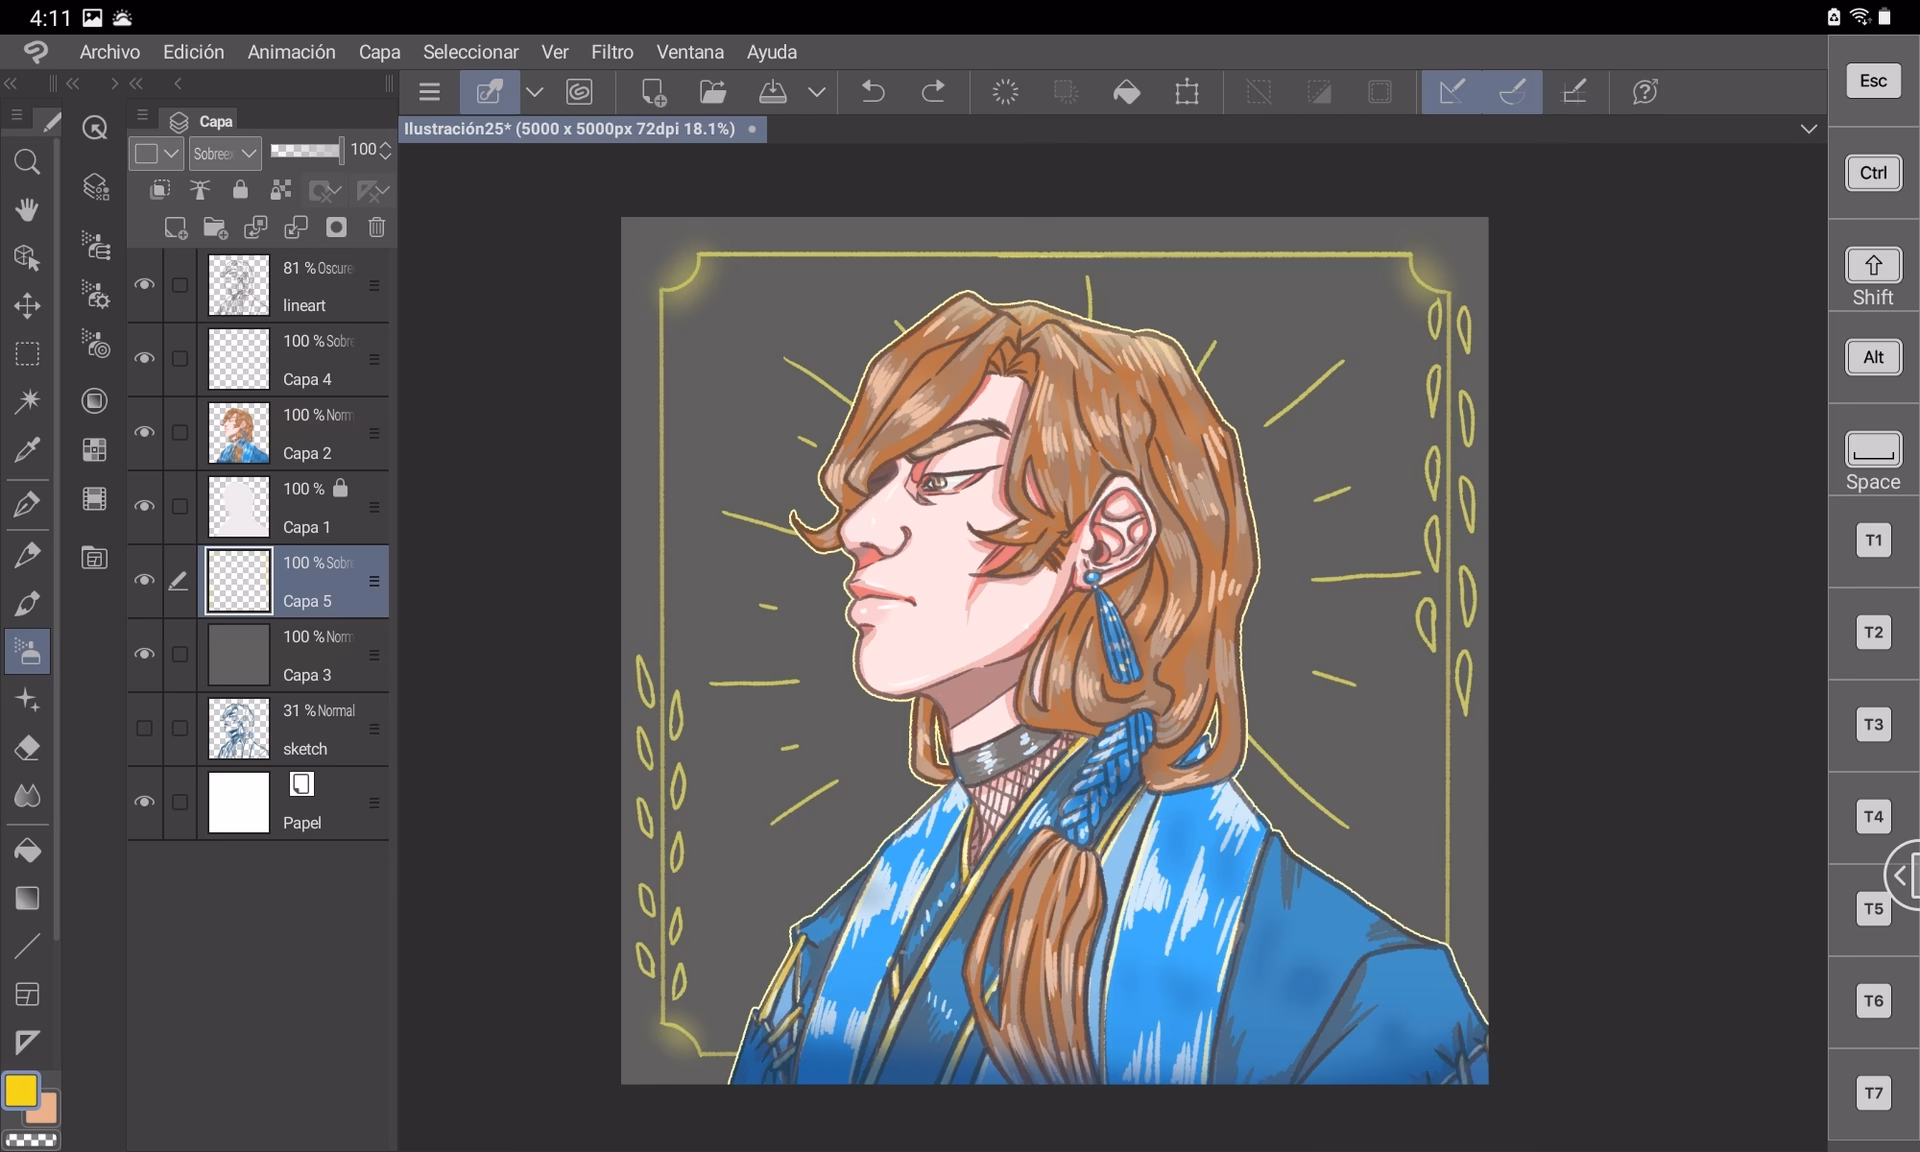Hide the lineart layer

144,285
